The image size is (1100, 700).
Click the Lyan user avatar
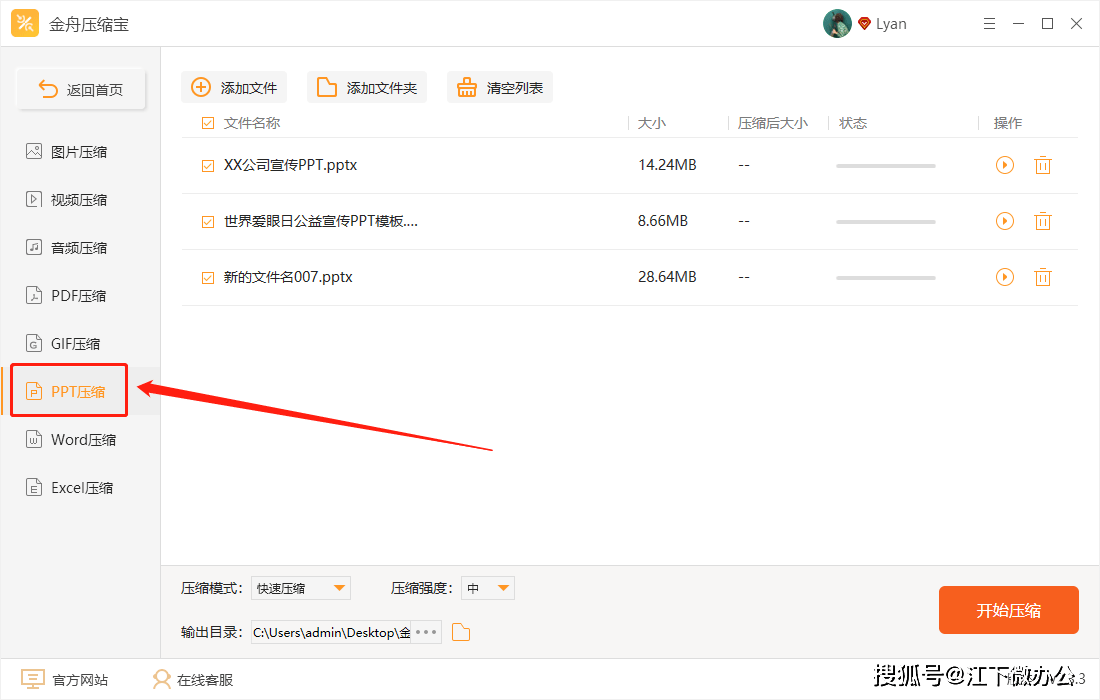point(837,24)
